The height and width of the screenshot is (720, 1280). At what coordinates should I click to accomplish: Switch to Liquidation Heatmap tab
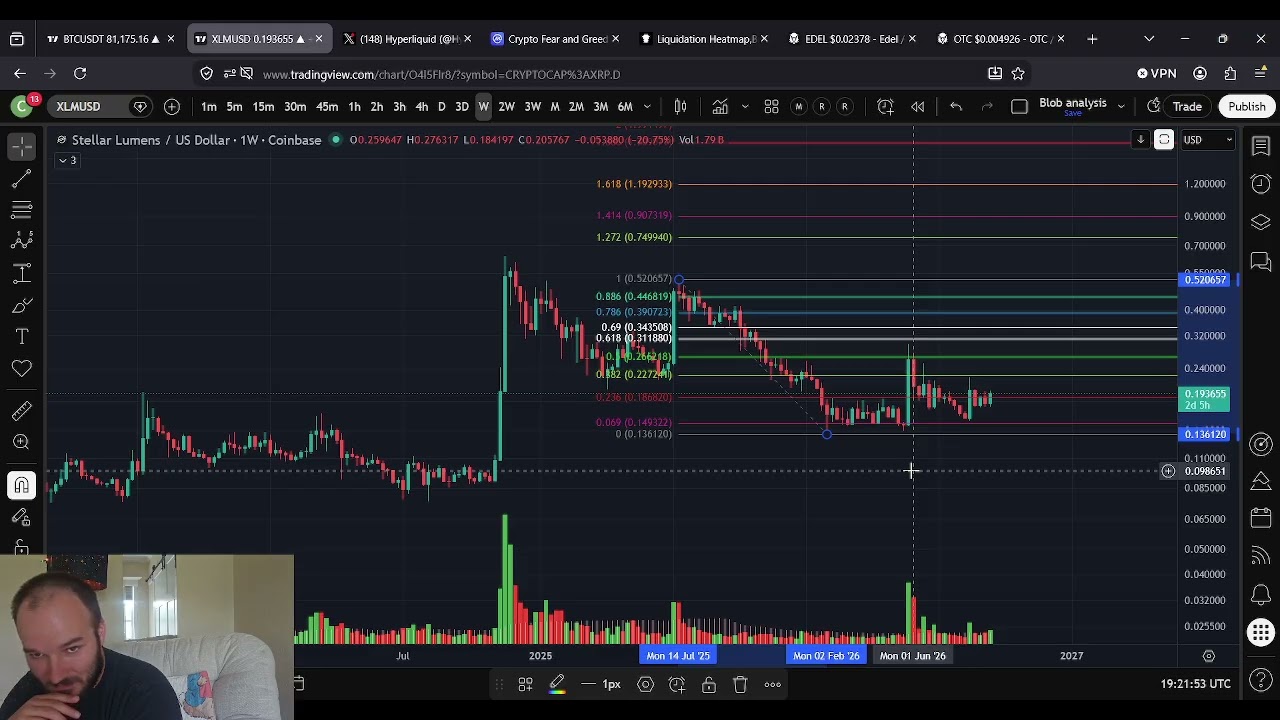point(704,39)
